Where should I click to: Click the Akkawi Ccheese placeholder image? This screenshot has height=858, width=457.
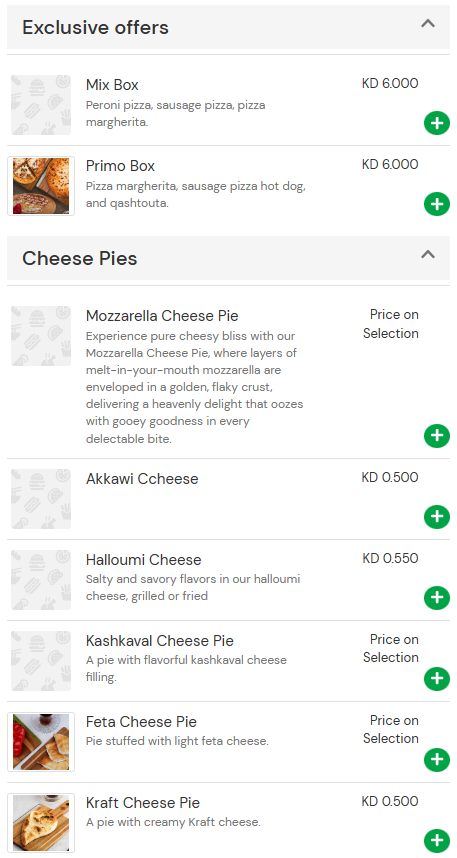click(x=41, y=499)
